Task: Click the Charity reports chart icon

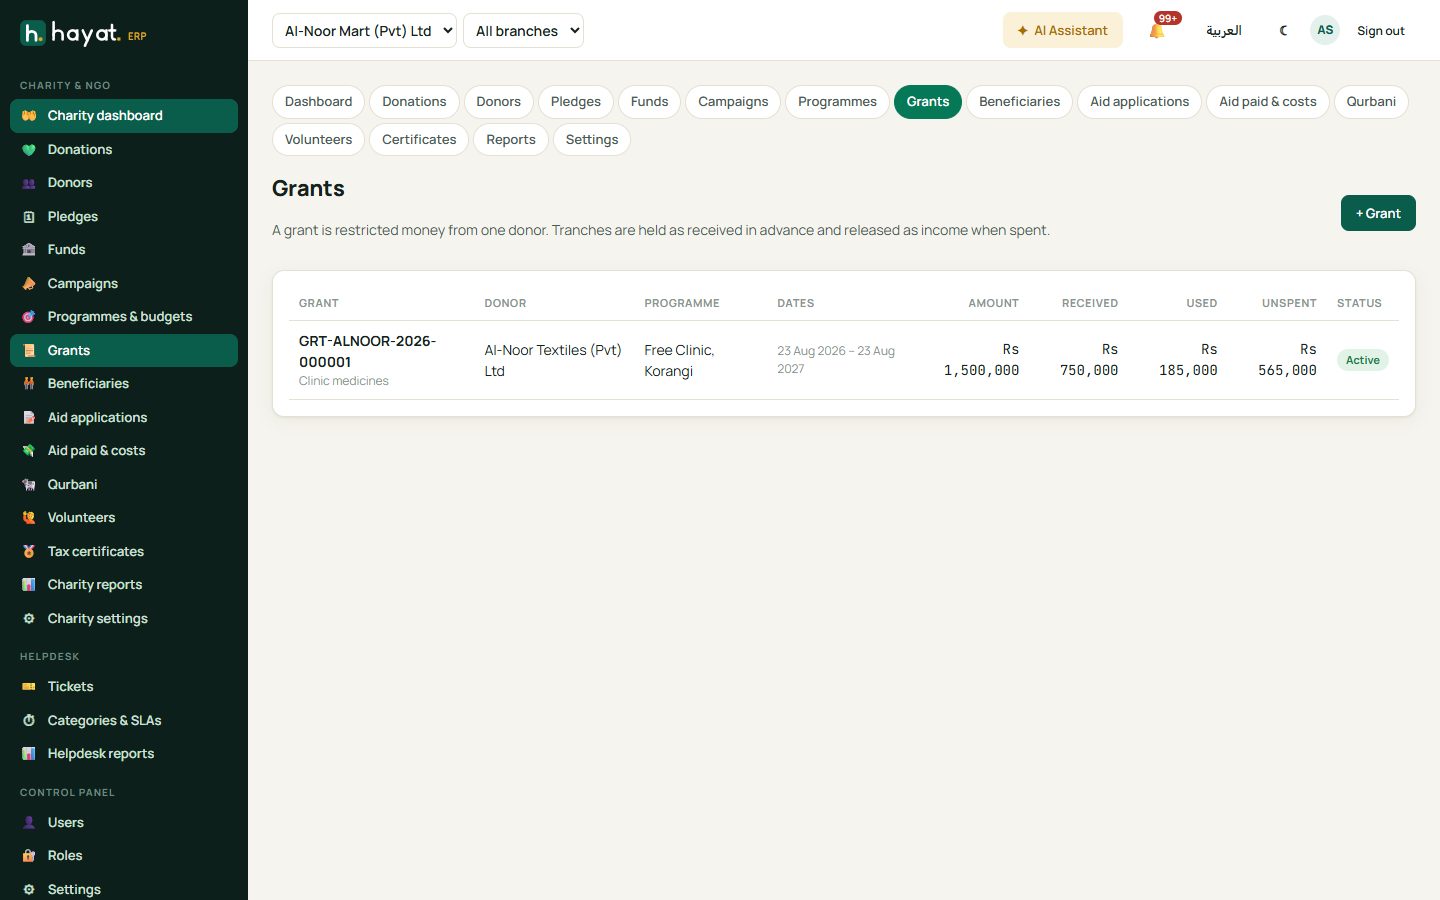Action: coord(29,585)
